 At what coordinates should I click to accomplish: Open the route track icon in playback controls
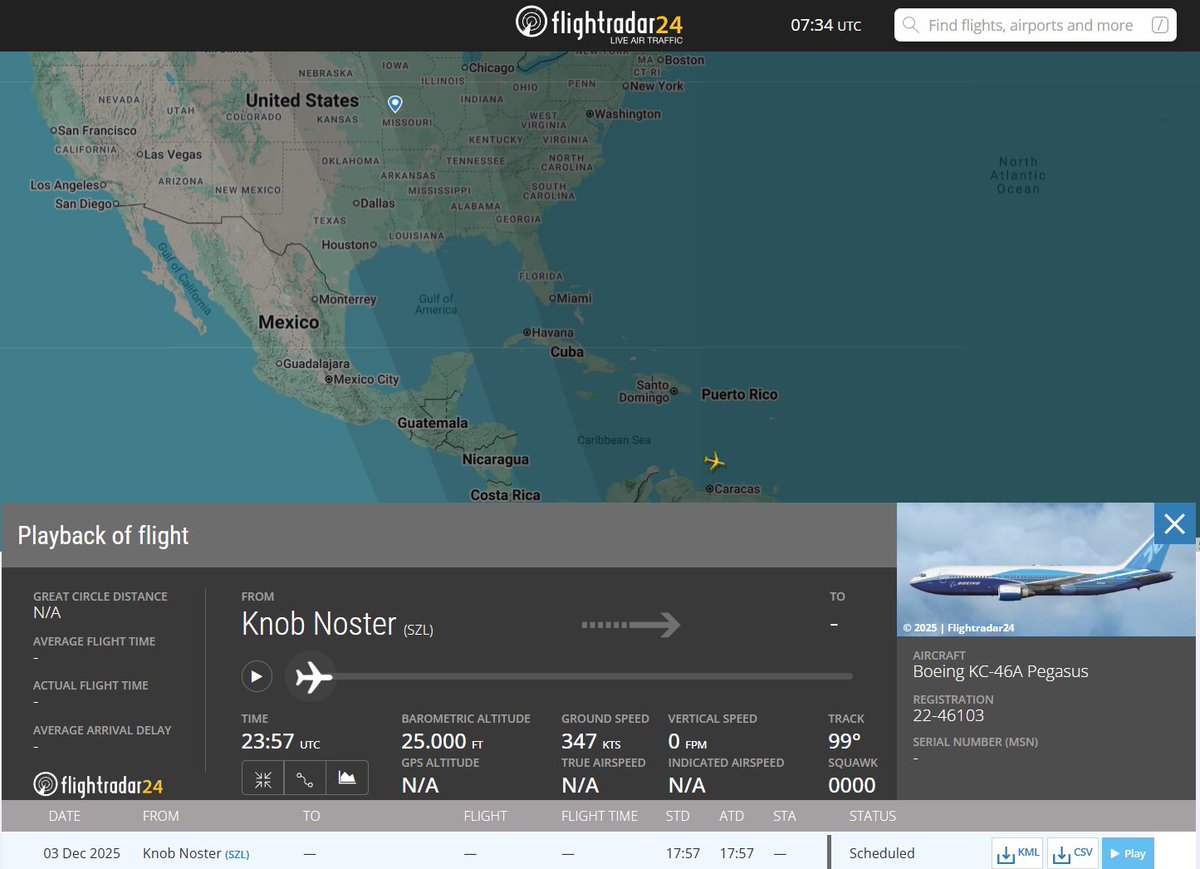pos(304,777)
